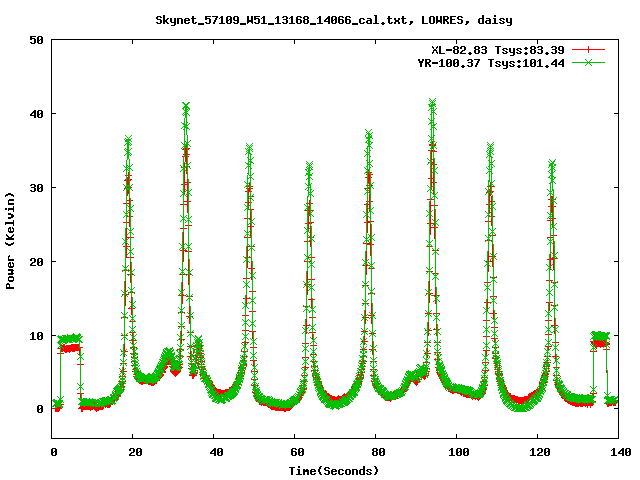Click the y-axis tick label '30'
This screenshot has width=640, height=480.
point(36,188)
